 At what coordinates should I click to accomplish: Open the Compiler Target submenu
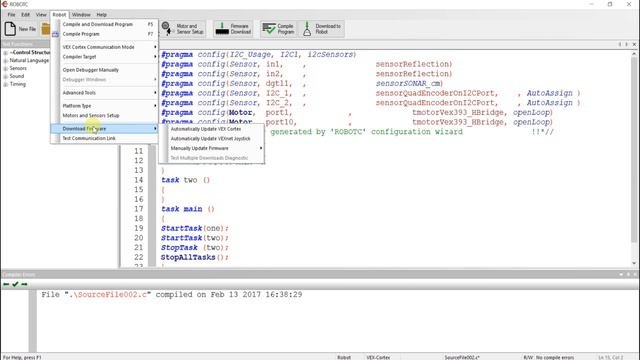tap(104, 57)
